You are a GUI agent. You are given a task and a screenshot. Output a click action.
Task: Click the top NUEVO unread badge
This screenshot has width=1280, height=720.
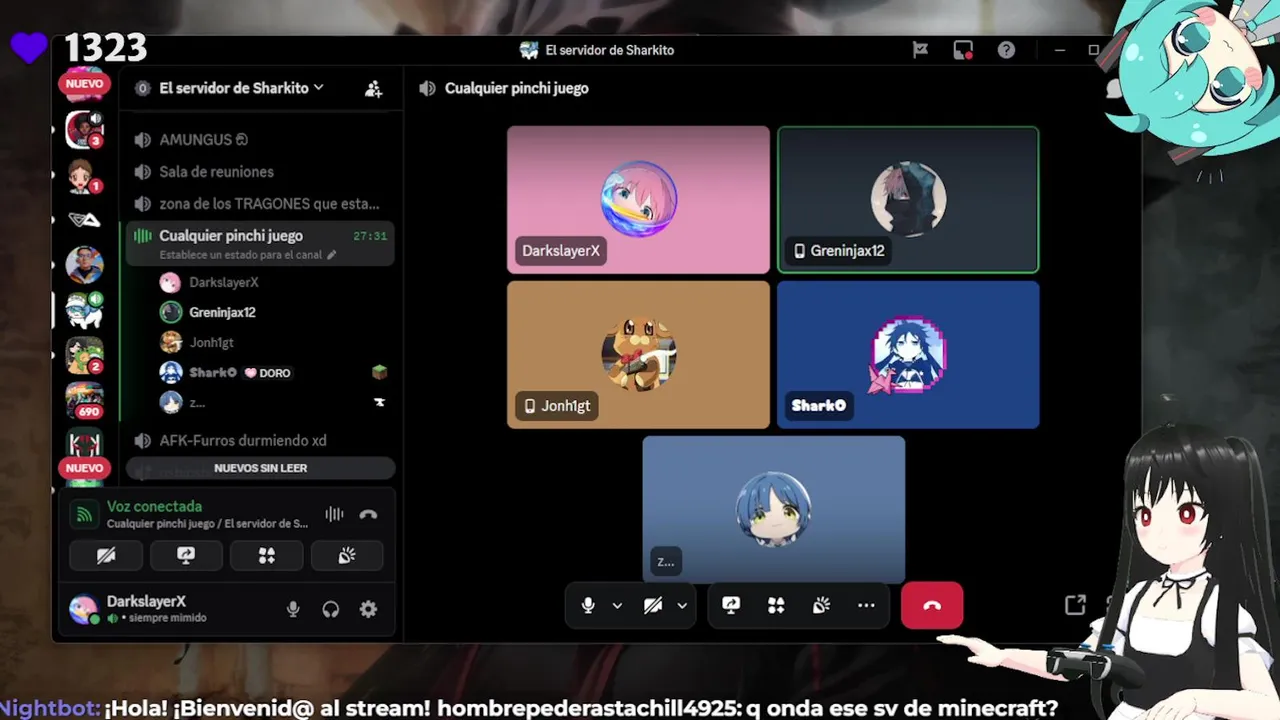84,84
